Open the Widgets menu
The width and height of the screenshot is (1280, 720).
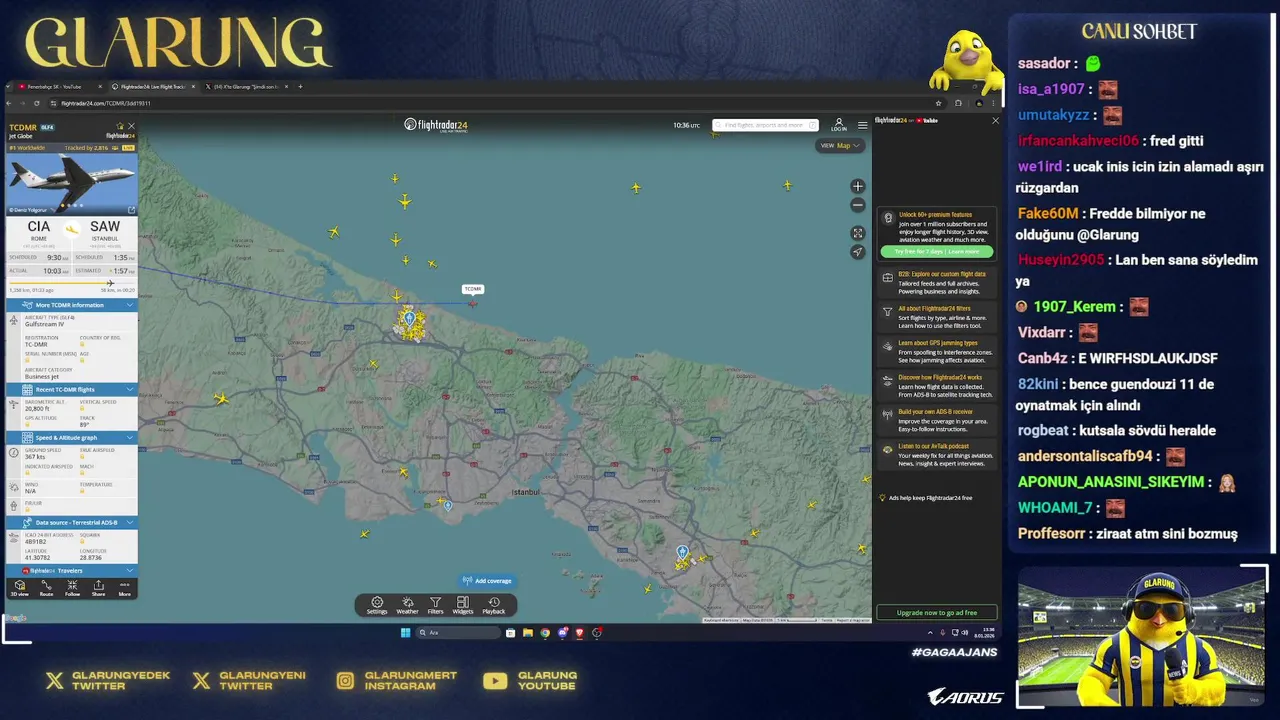(x=463, y=605)
